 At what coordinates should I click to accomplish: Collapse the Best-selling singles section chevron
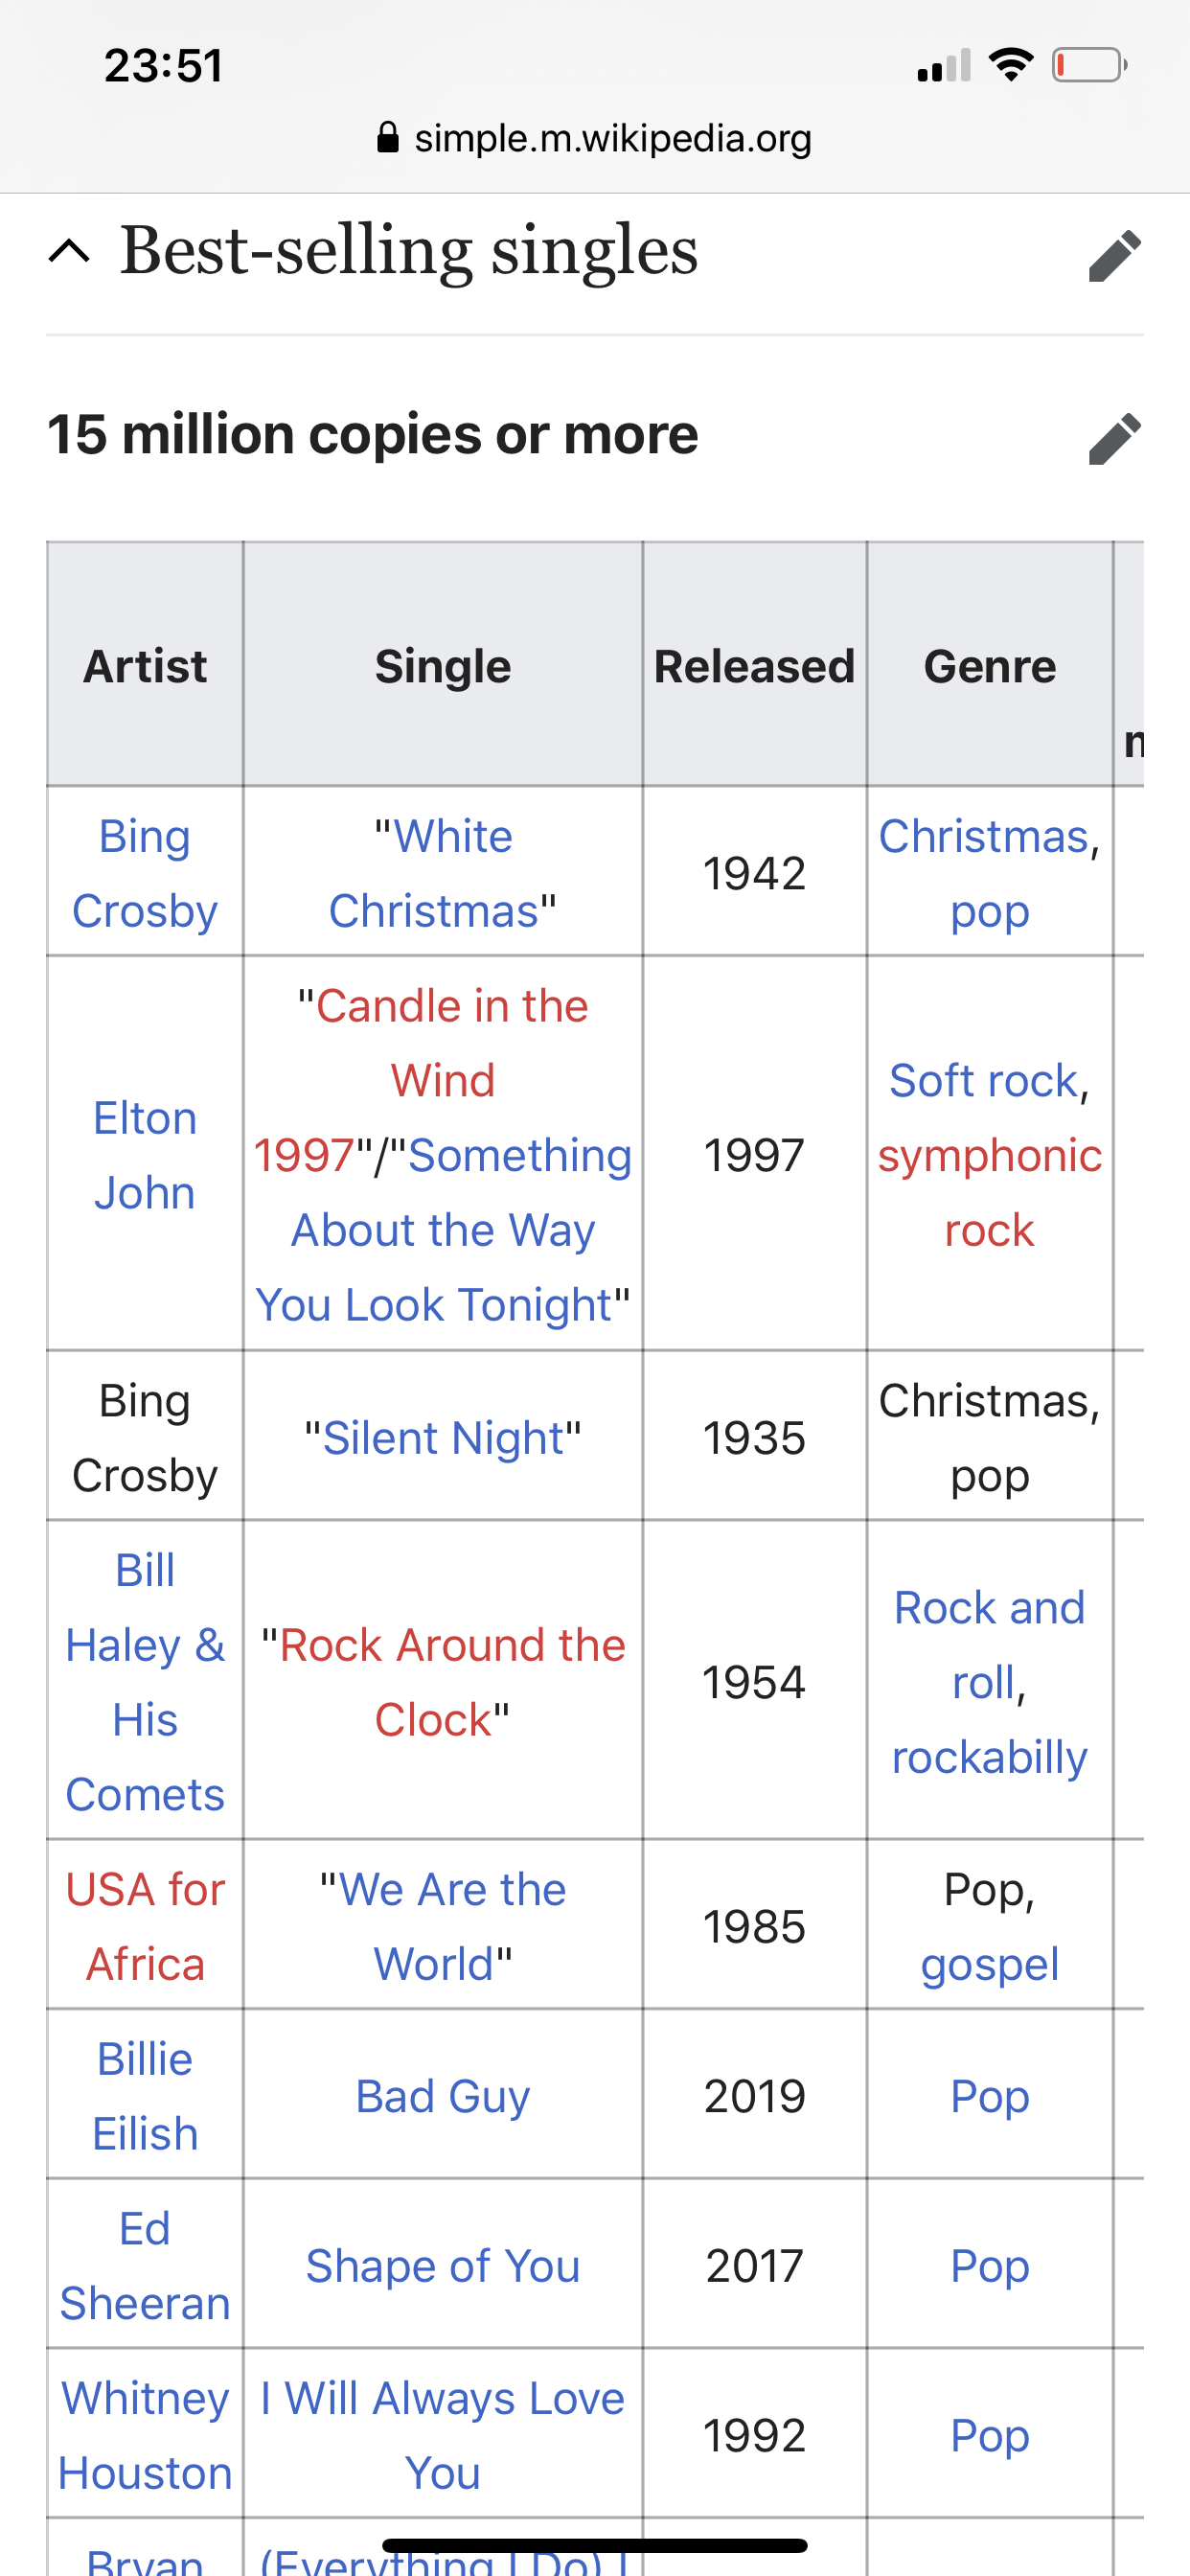click(x=69, y=251)
